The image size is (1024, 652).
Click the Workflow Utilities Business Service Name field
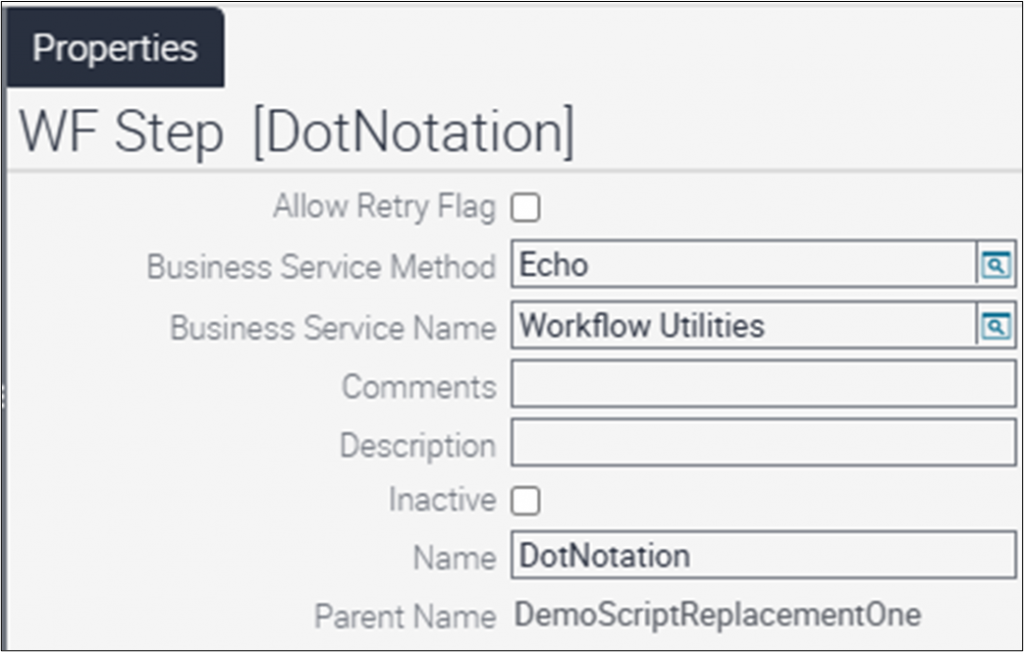742,326
